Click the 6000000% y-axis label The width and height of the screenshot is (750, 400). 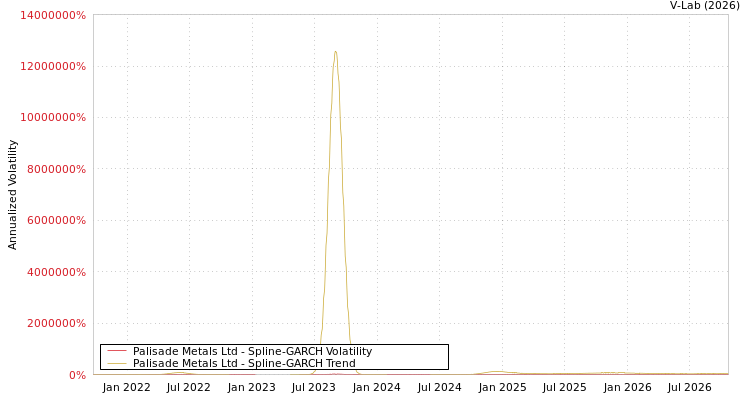tap(56, 221)
